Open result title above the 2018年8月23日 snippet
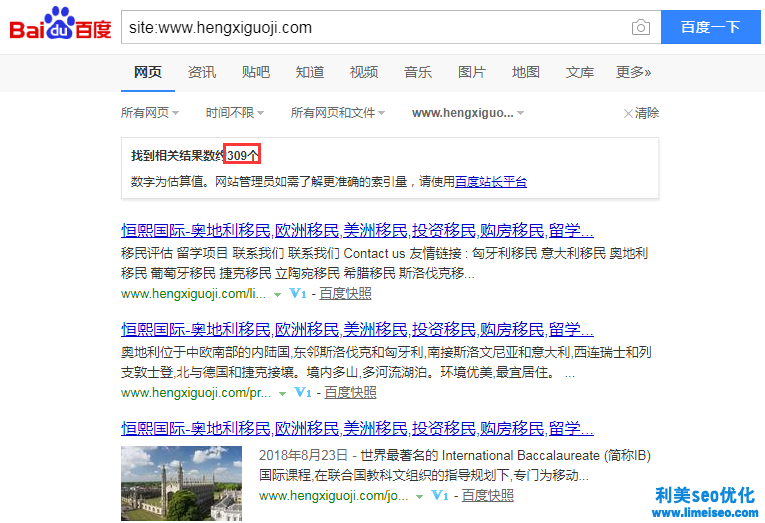This screenshot has width=765, height=523. point(357,428)
